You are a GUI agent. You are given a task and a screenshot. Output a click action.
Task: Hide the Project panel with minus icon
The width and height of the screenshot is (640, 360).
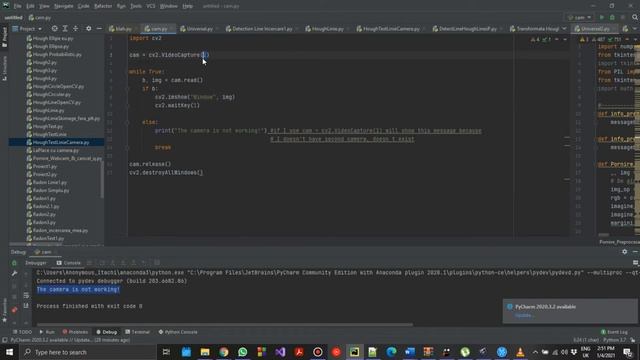pyautogui.click(x=99, y=29)
